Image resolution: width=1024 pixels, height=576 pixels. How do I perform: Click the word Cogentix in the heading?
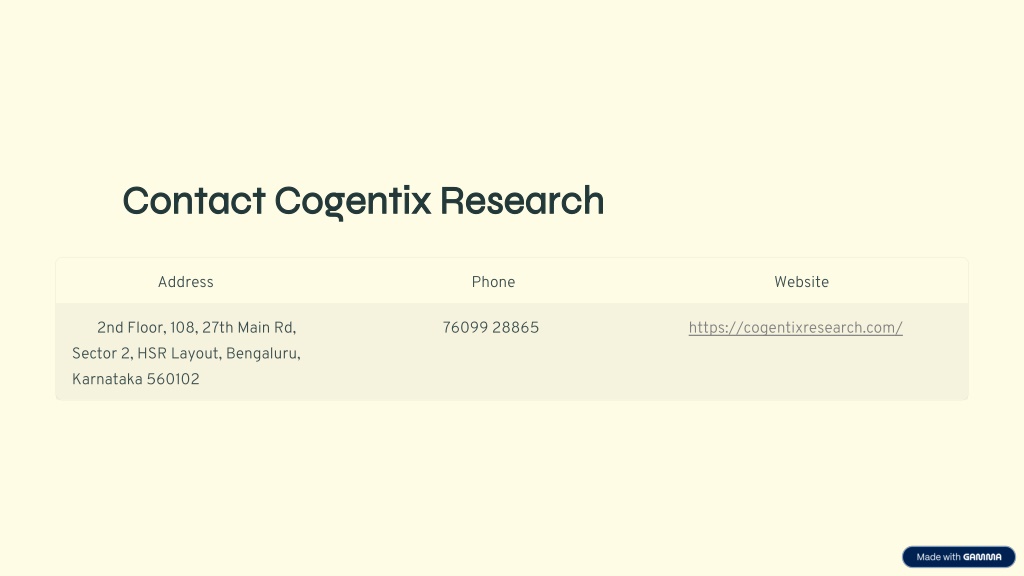click(353, 201)
